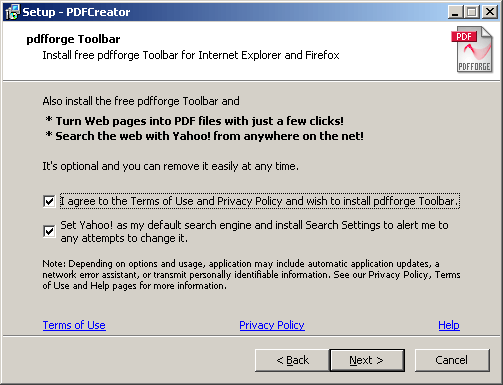Screen dimensions: 503x385
Task: Go back with the < Back button
Action: click(292, 360)
